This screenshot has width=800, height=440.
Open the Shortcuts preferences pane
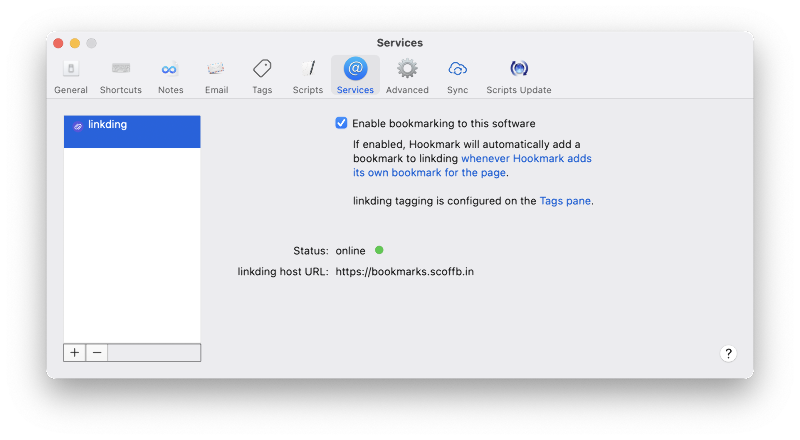120,76
